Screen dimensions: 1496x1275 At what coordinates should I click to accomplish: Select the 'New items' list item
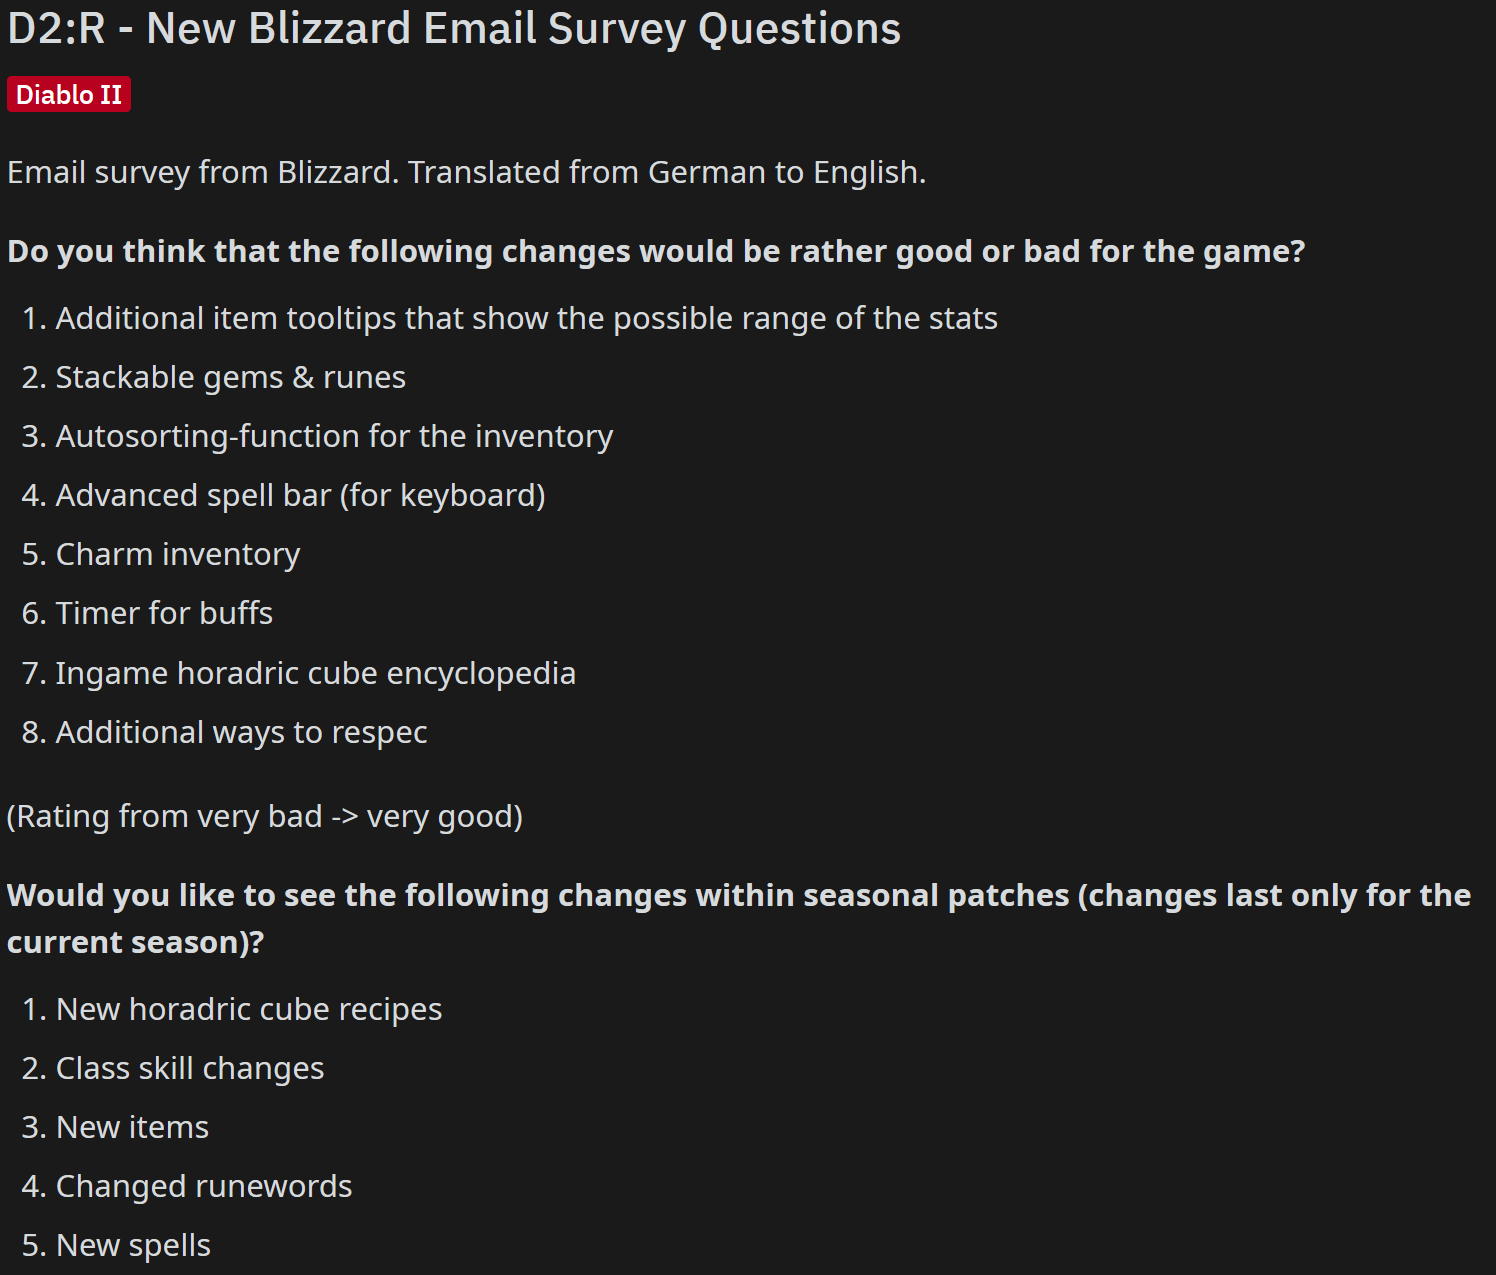[x=132, y=1128]
